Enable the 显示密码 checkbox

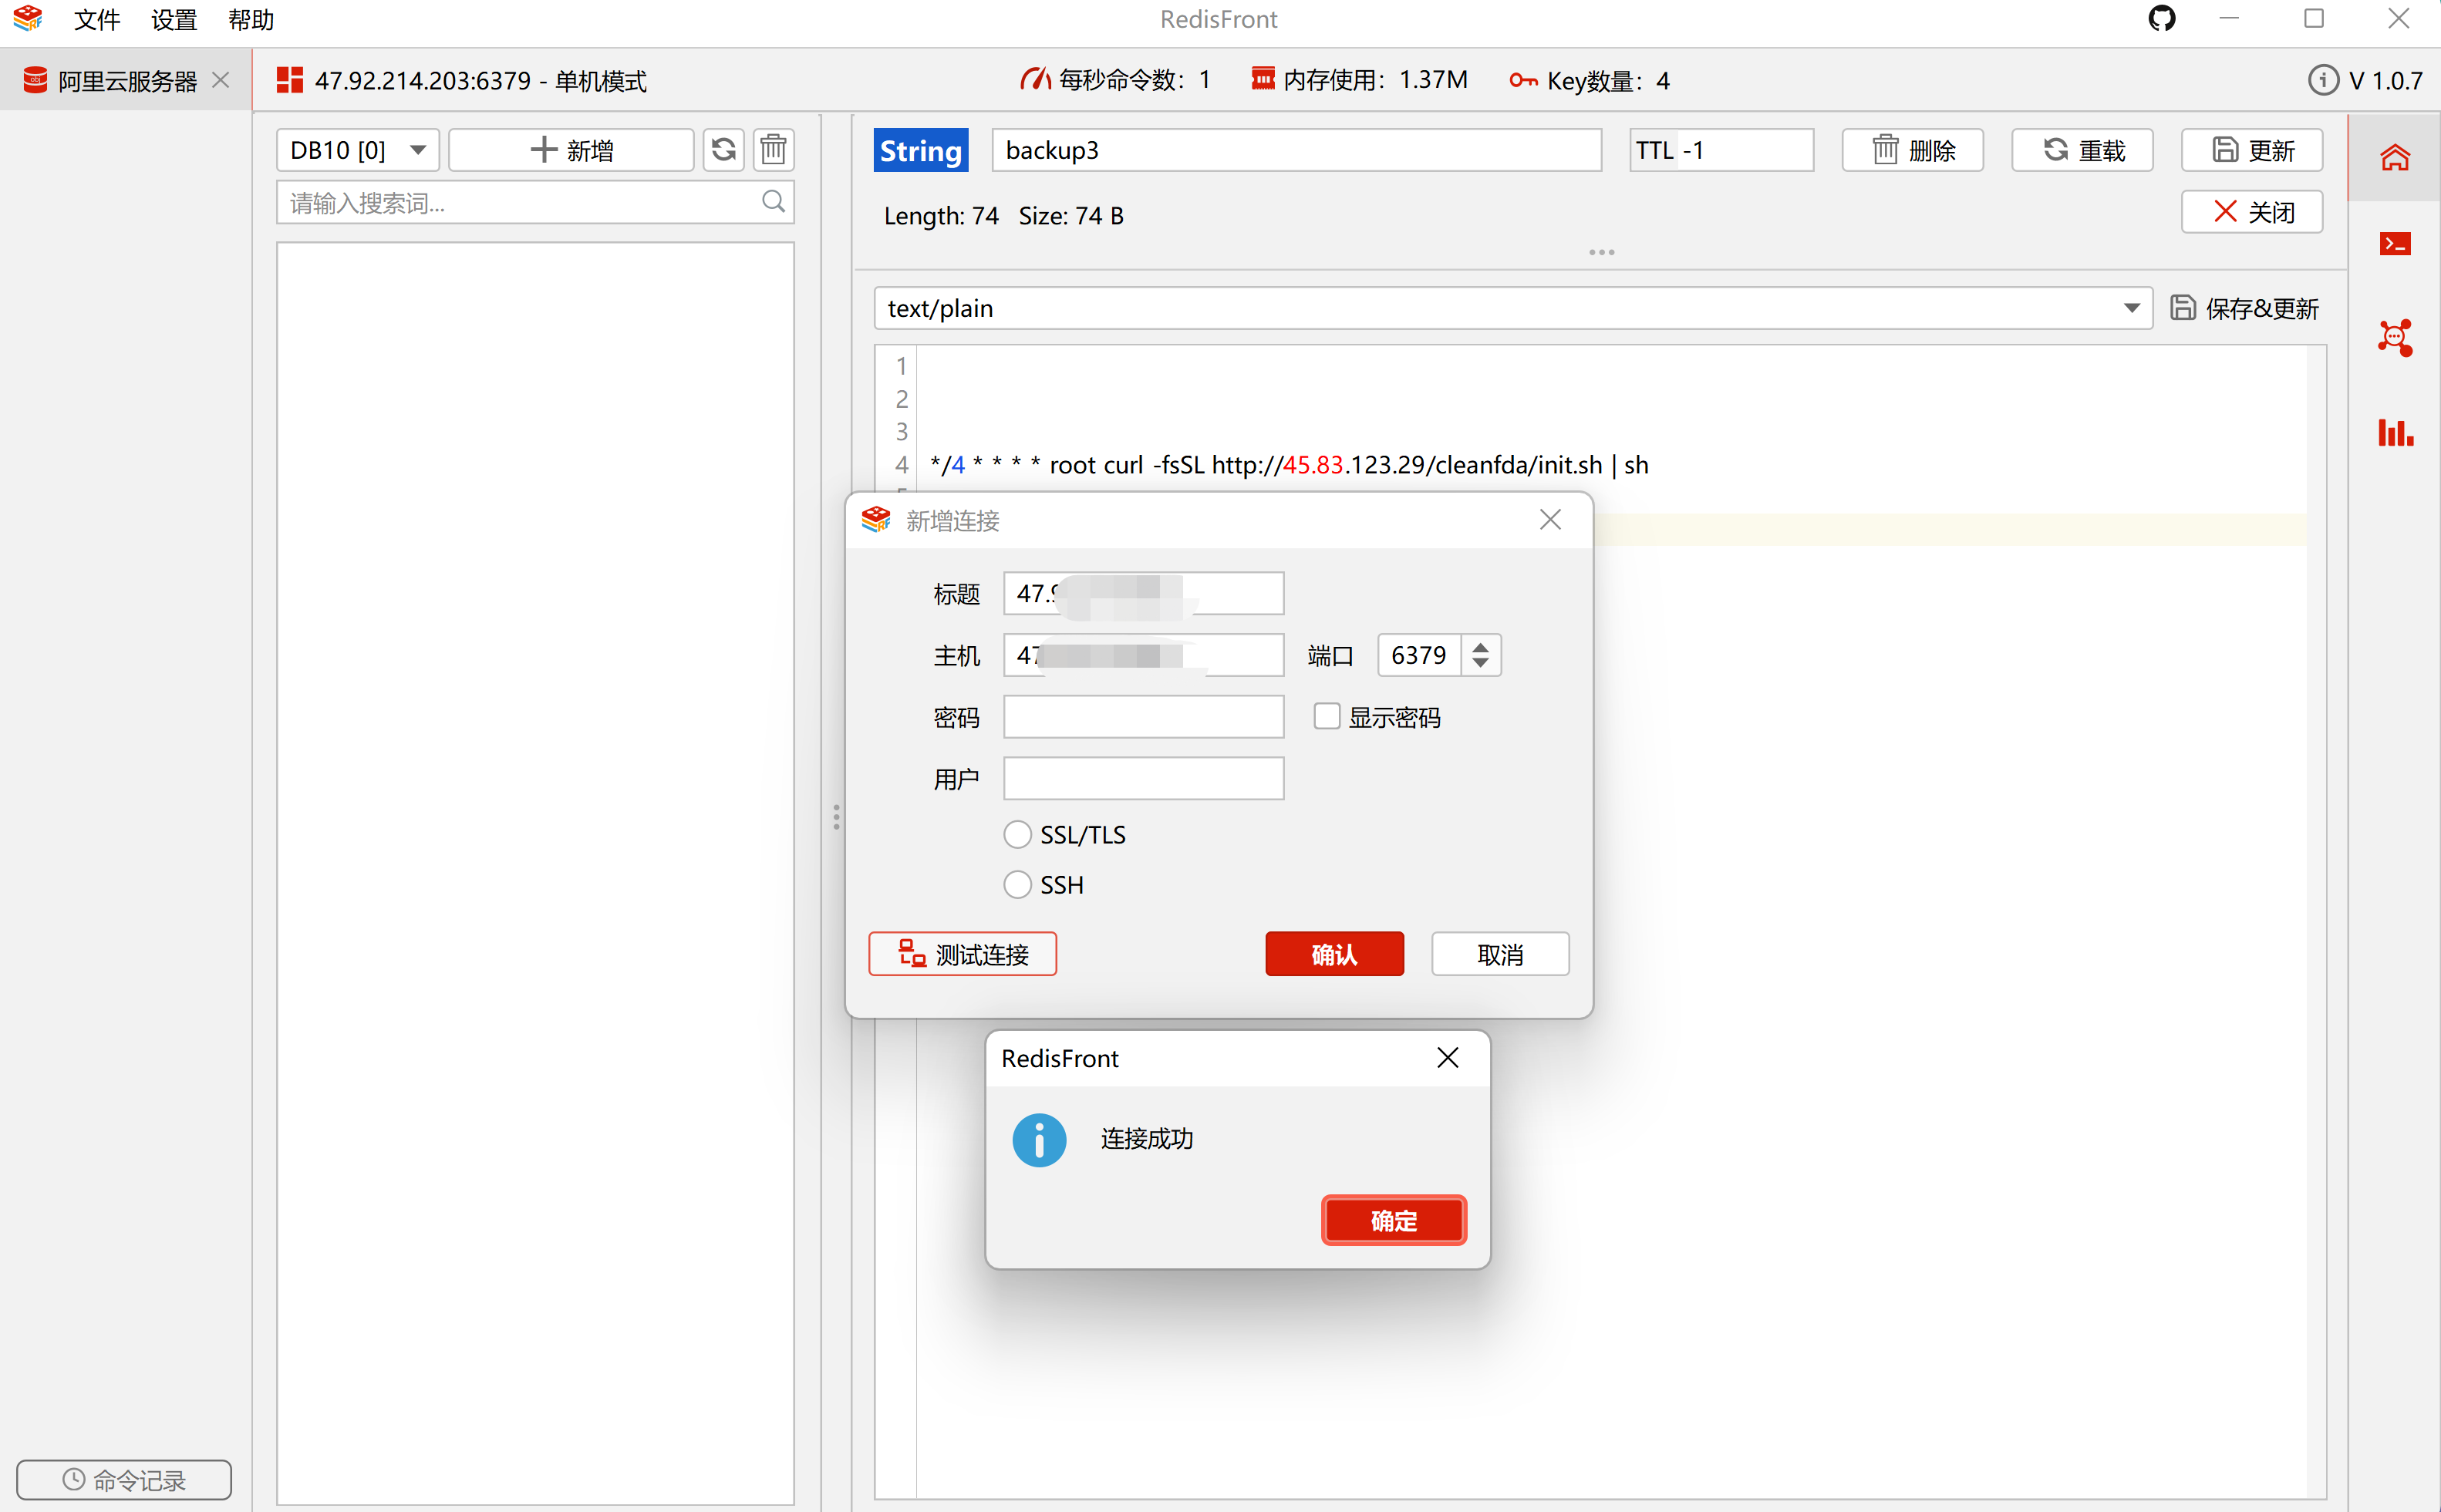click(1326, 716)
